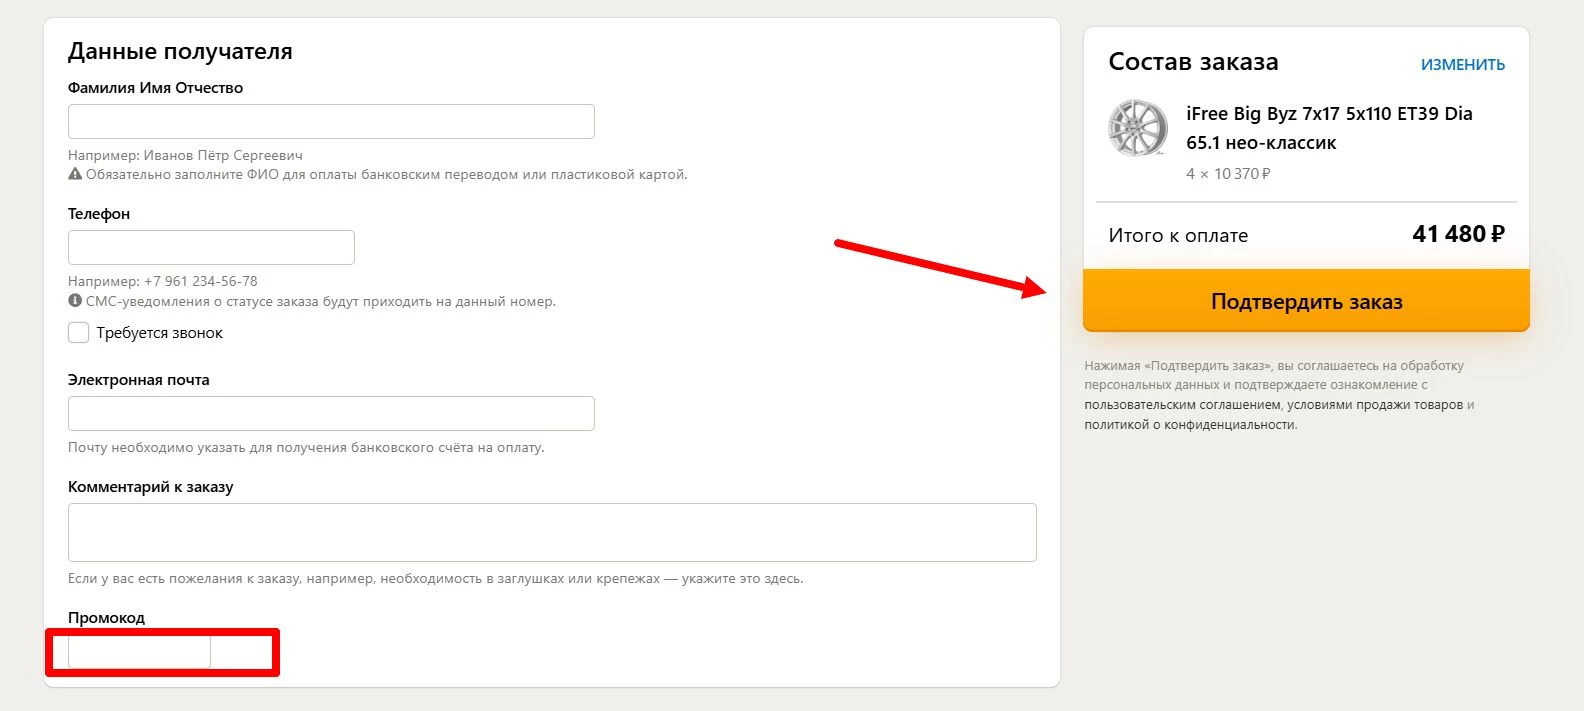The height and width of the screenshot is (711, 1584).
Task: Click the "Телефон" field label
Action: 99,214
